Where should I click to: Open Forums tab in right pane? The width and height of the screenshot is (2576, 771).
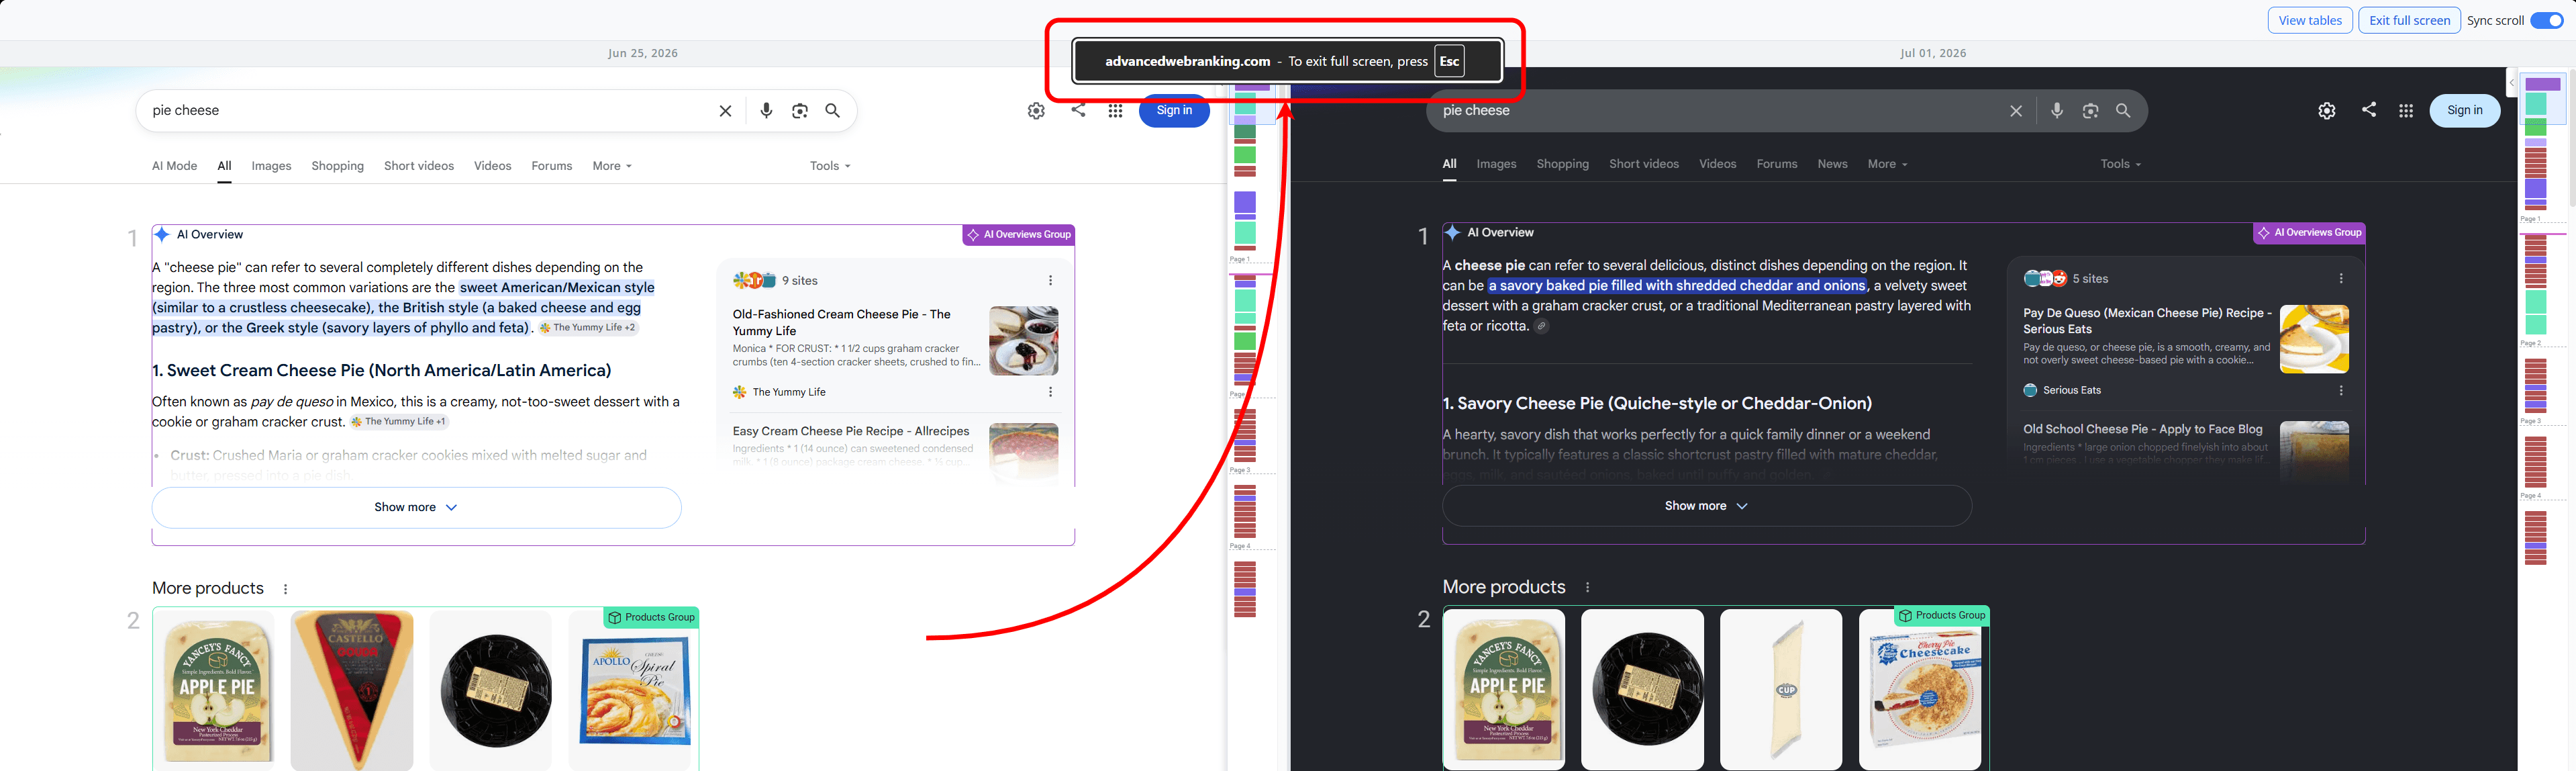coord(1777,164)
